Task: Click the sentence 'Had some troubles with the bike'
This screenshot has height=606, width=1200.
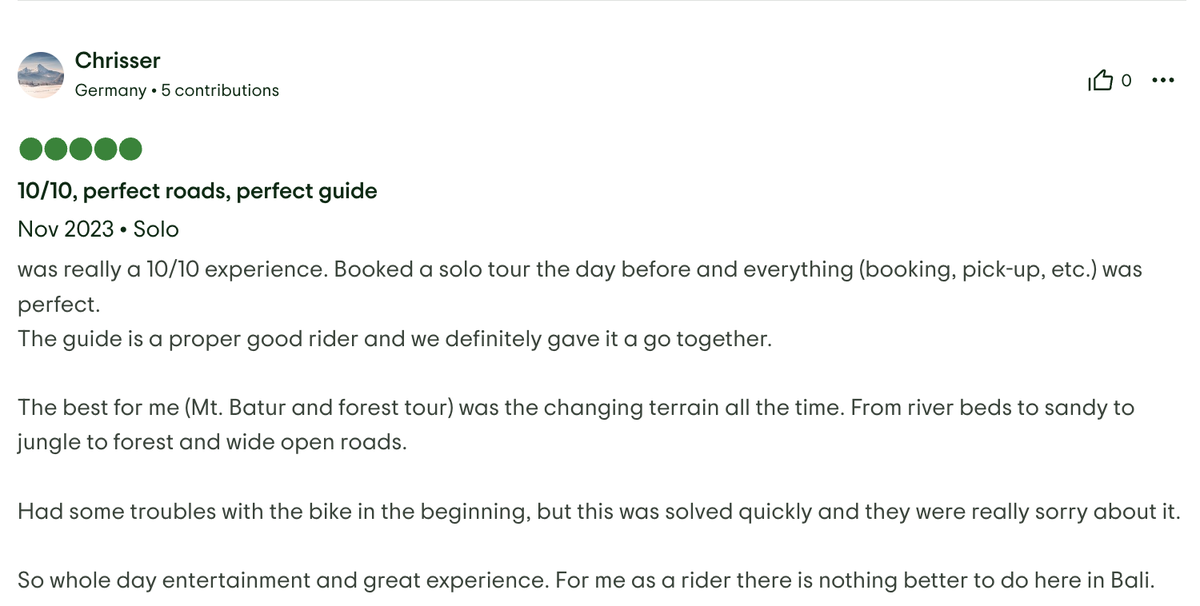Action: [x=598, y=511]
